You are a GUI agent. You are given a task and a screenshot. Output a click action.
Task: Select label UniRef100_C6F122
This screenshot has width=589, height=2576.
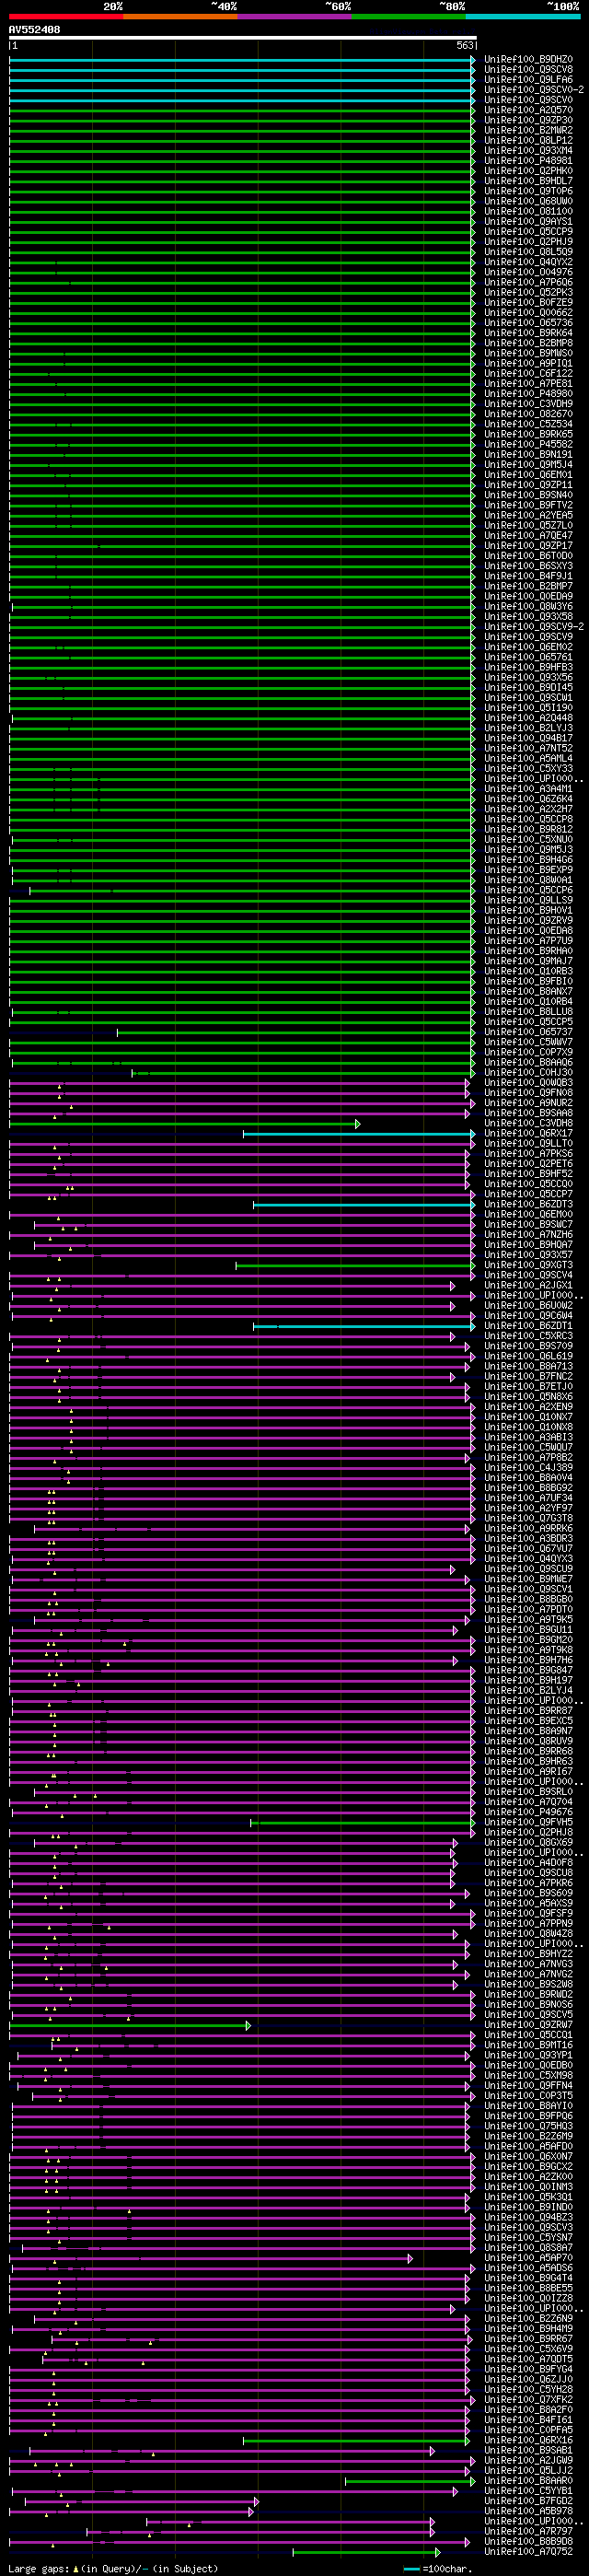pyautogui.click(x=529, y=374)
